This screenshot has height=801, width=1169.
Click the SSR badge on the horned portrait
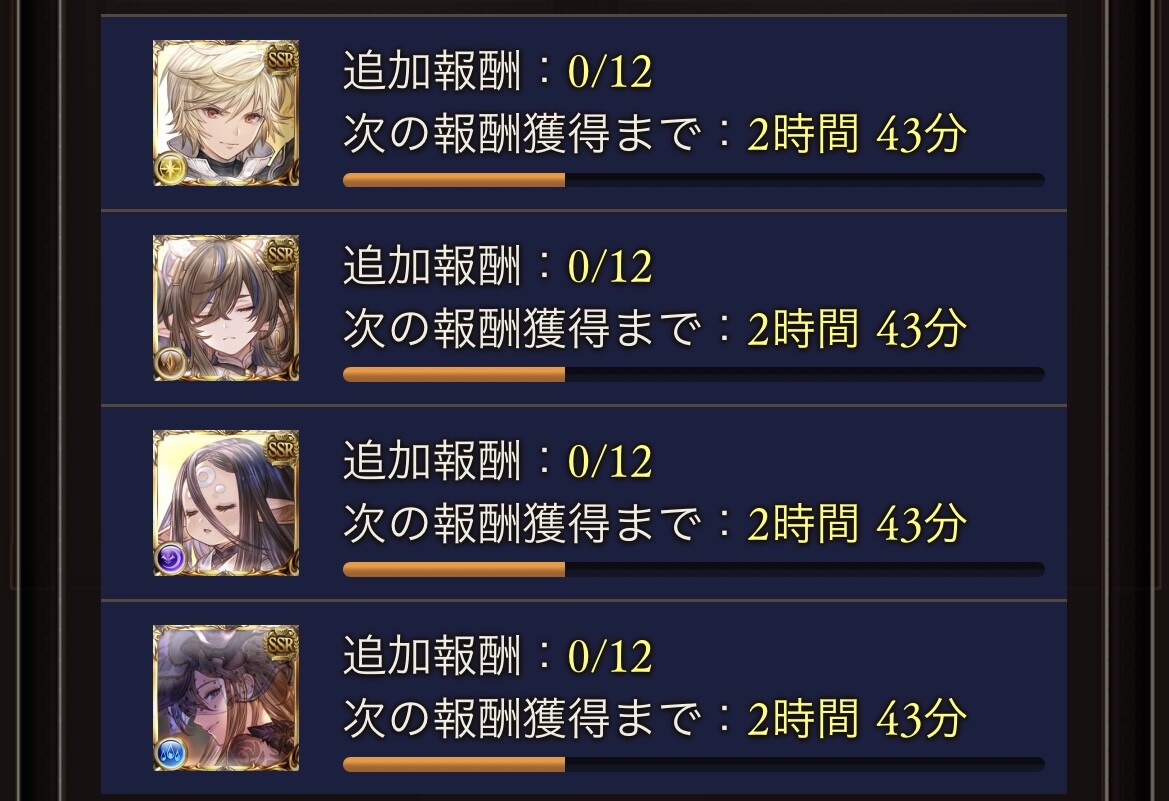point(281,644)
